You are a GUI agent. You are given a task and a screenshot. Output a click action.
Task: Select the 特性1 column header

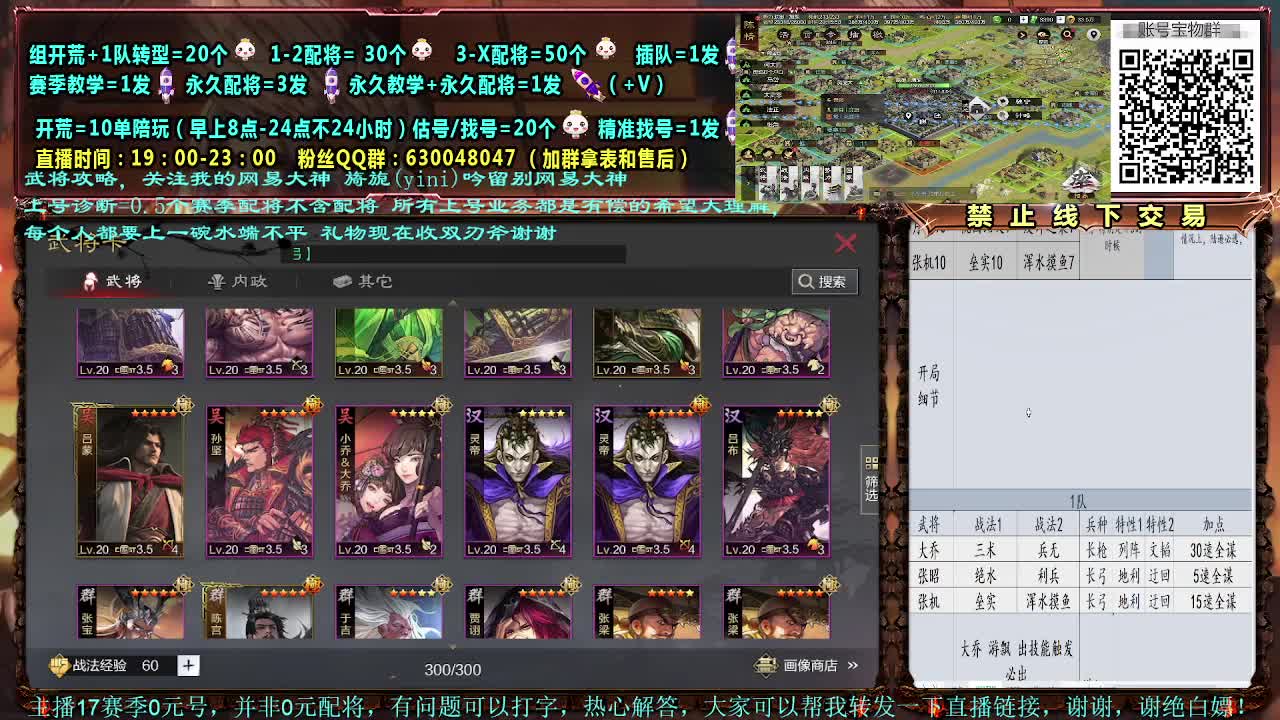coord(1129,524)
